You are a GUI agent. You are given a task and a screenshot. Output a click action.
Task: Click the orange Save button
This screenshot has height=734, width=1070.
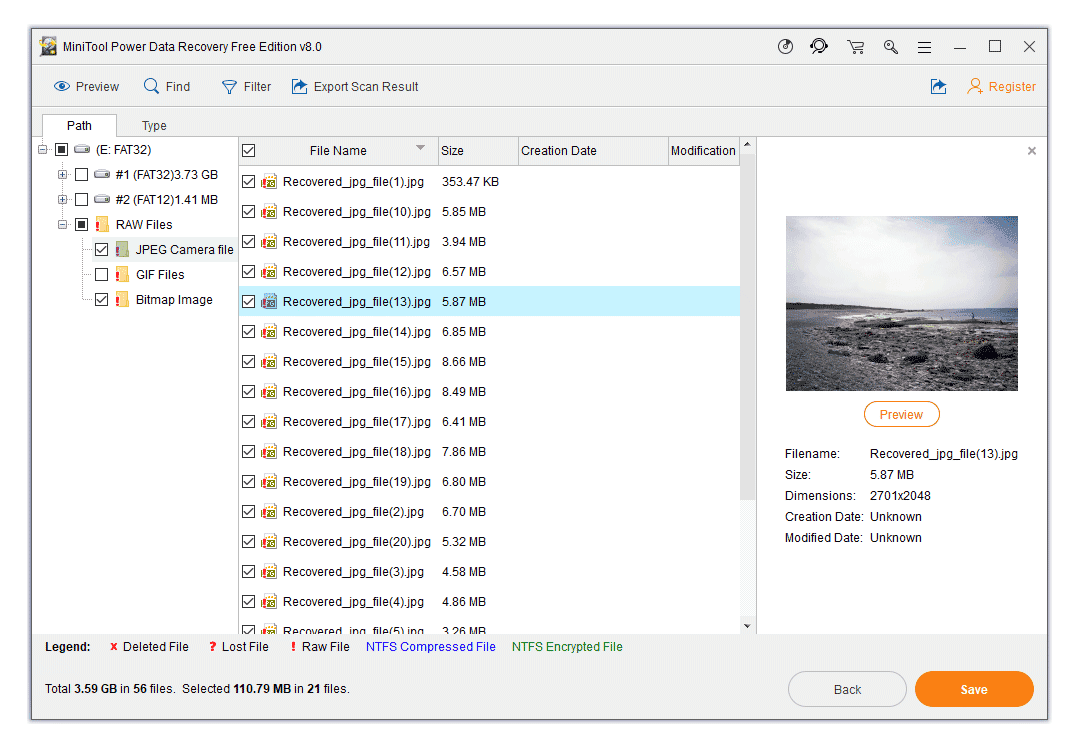(x=974, y=689)
